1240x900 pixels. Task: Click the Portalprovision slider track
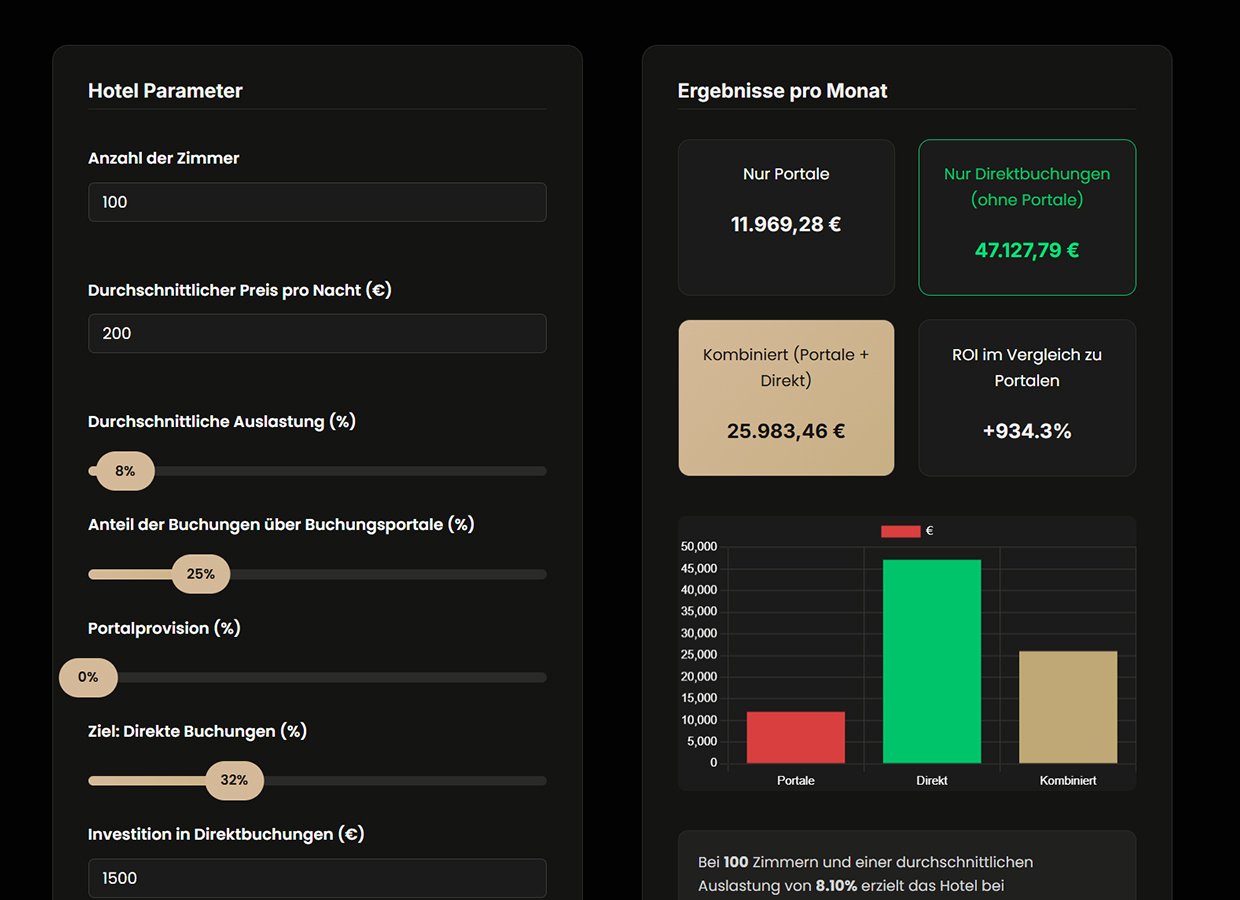tap(330, 677)
